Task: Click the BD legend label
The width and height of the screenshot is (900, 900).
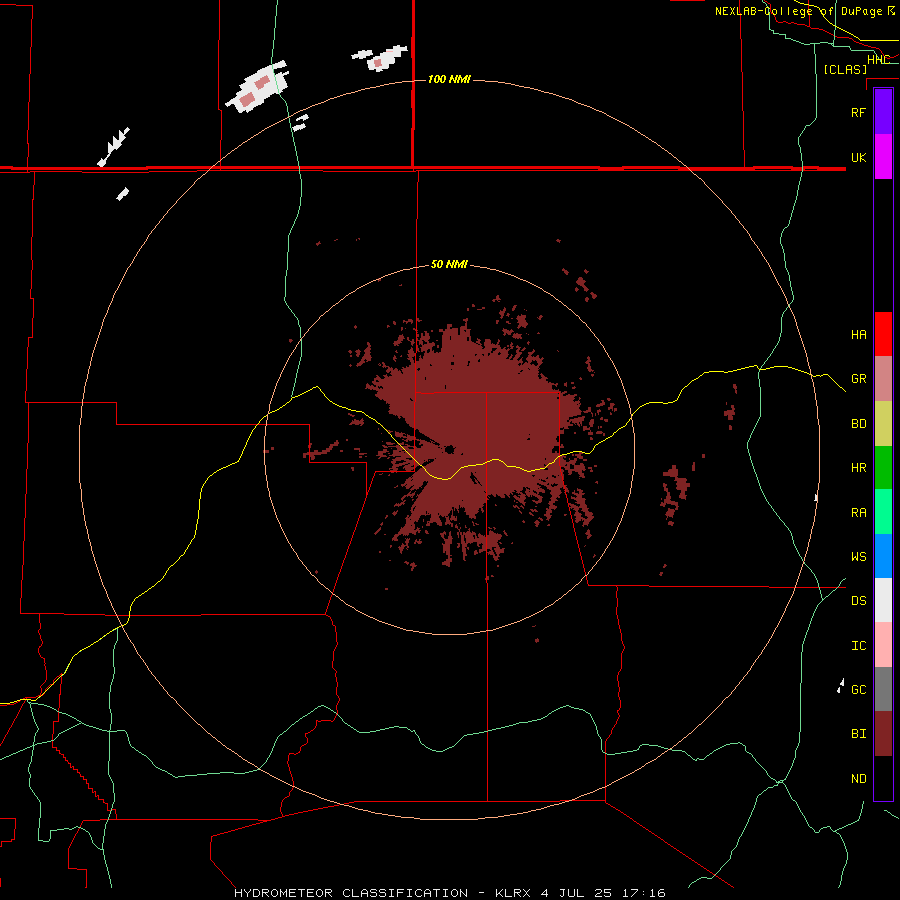Action: (x=858, y=424)
